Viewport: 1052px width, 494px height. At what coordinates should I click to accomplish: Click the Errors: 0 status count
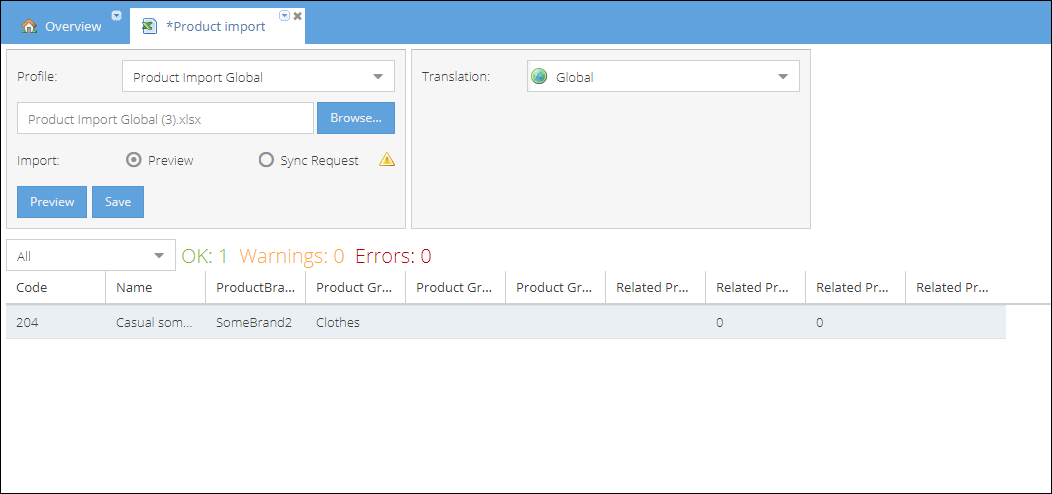pyautogui.click(x=393, y=256)
